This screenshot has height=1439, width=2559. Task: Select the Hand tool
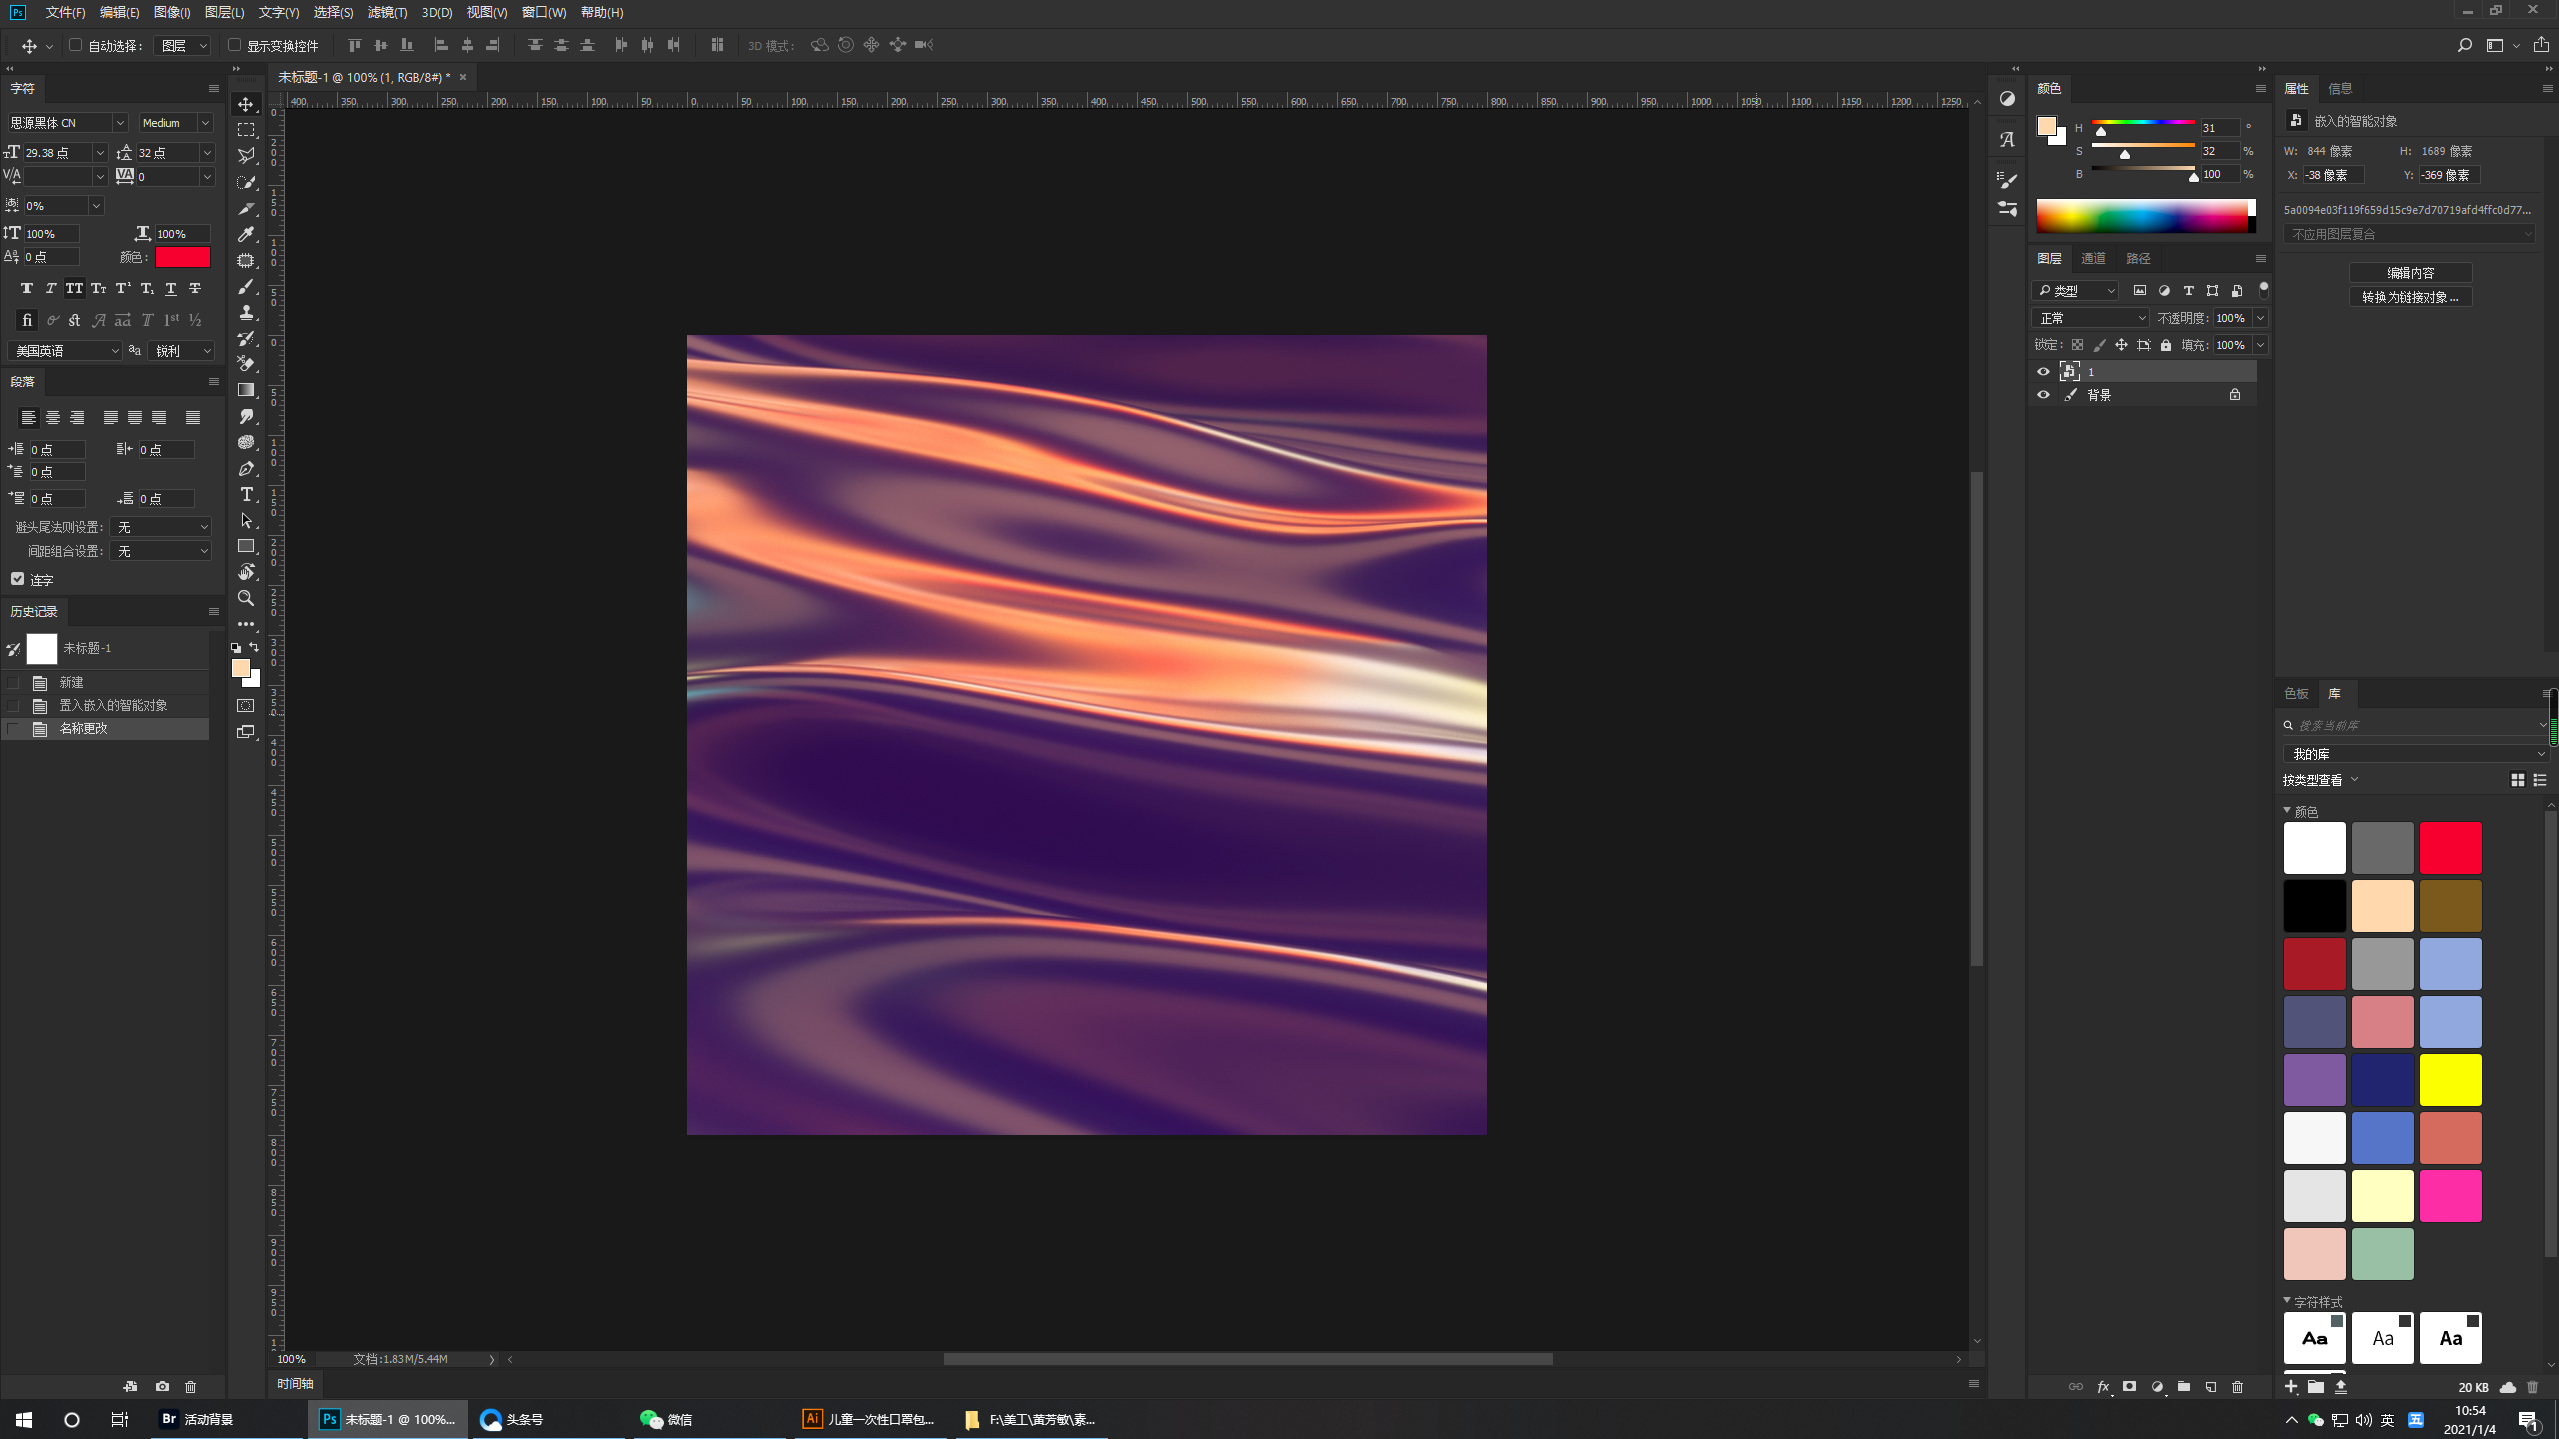pos(245,572)
